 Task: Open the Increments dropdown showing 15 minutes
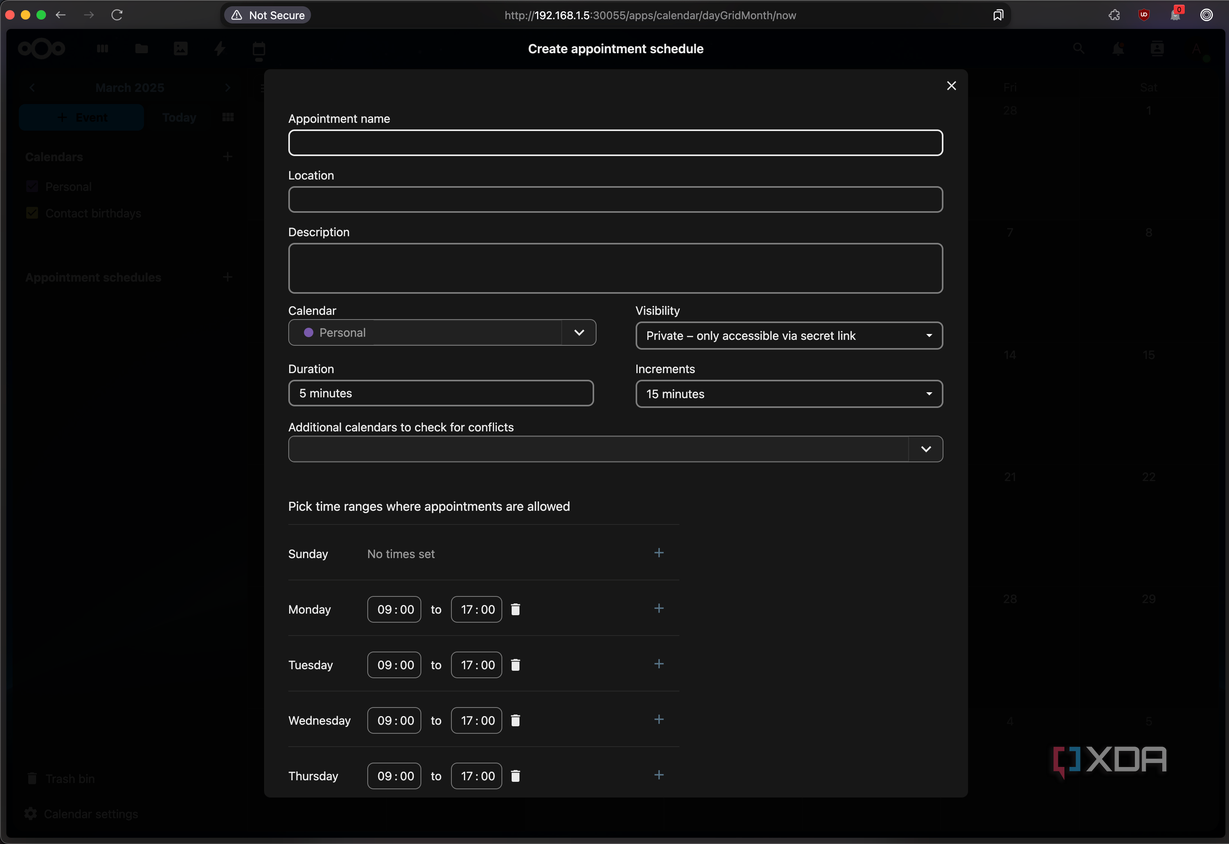(x=789, y=394)
